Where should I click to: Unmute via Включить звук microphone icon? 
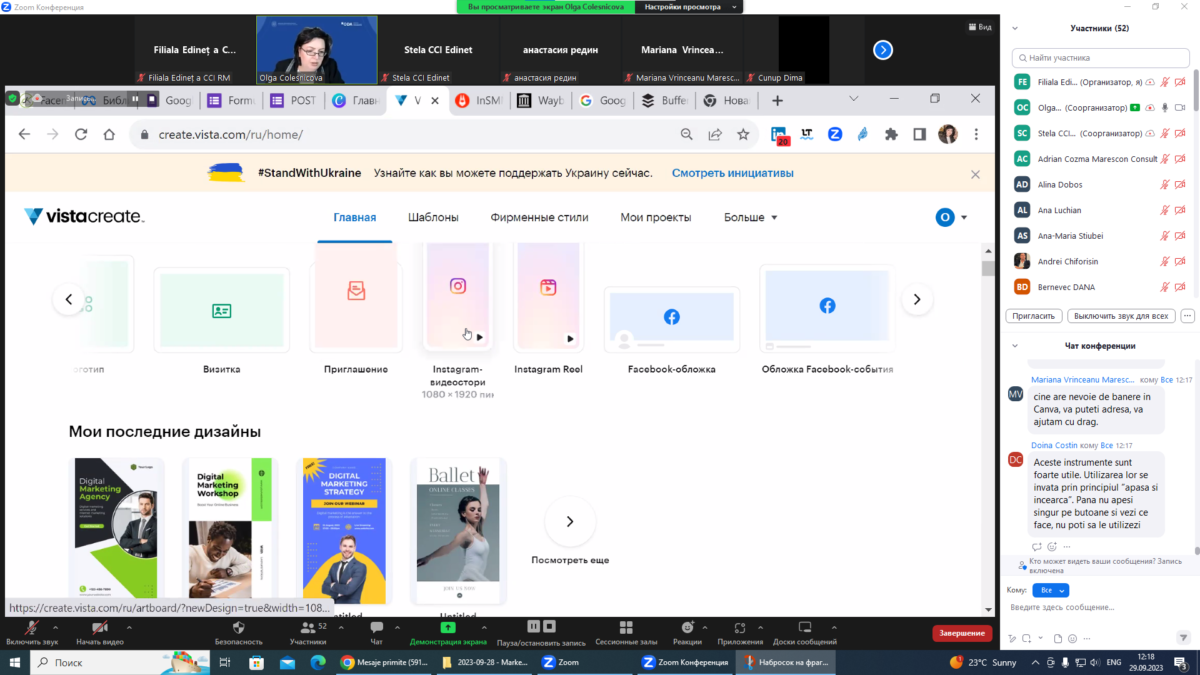(x=32, y=627)
